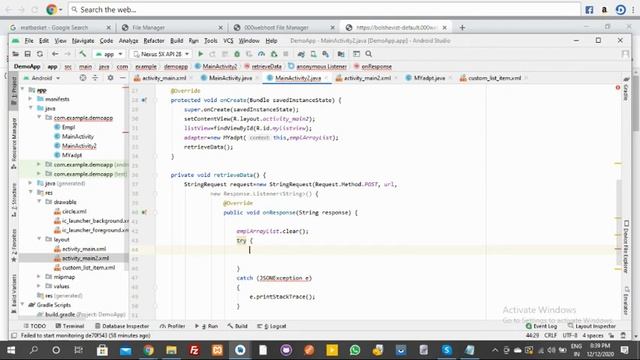The image size is (640, 360).
Task: Collapse the java folder node
Action: pyautogui.click(x=30, y=108)
